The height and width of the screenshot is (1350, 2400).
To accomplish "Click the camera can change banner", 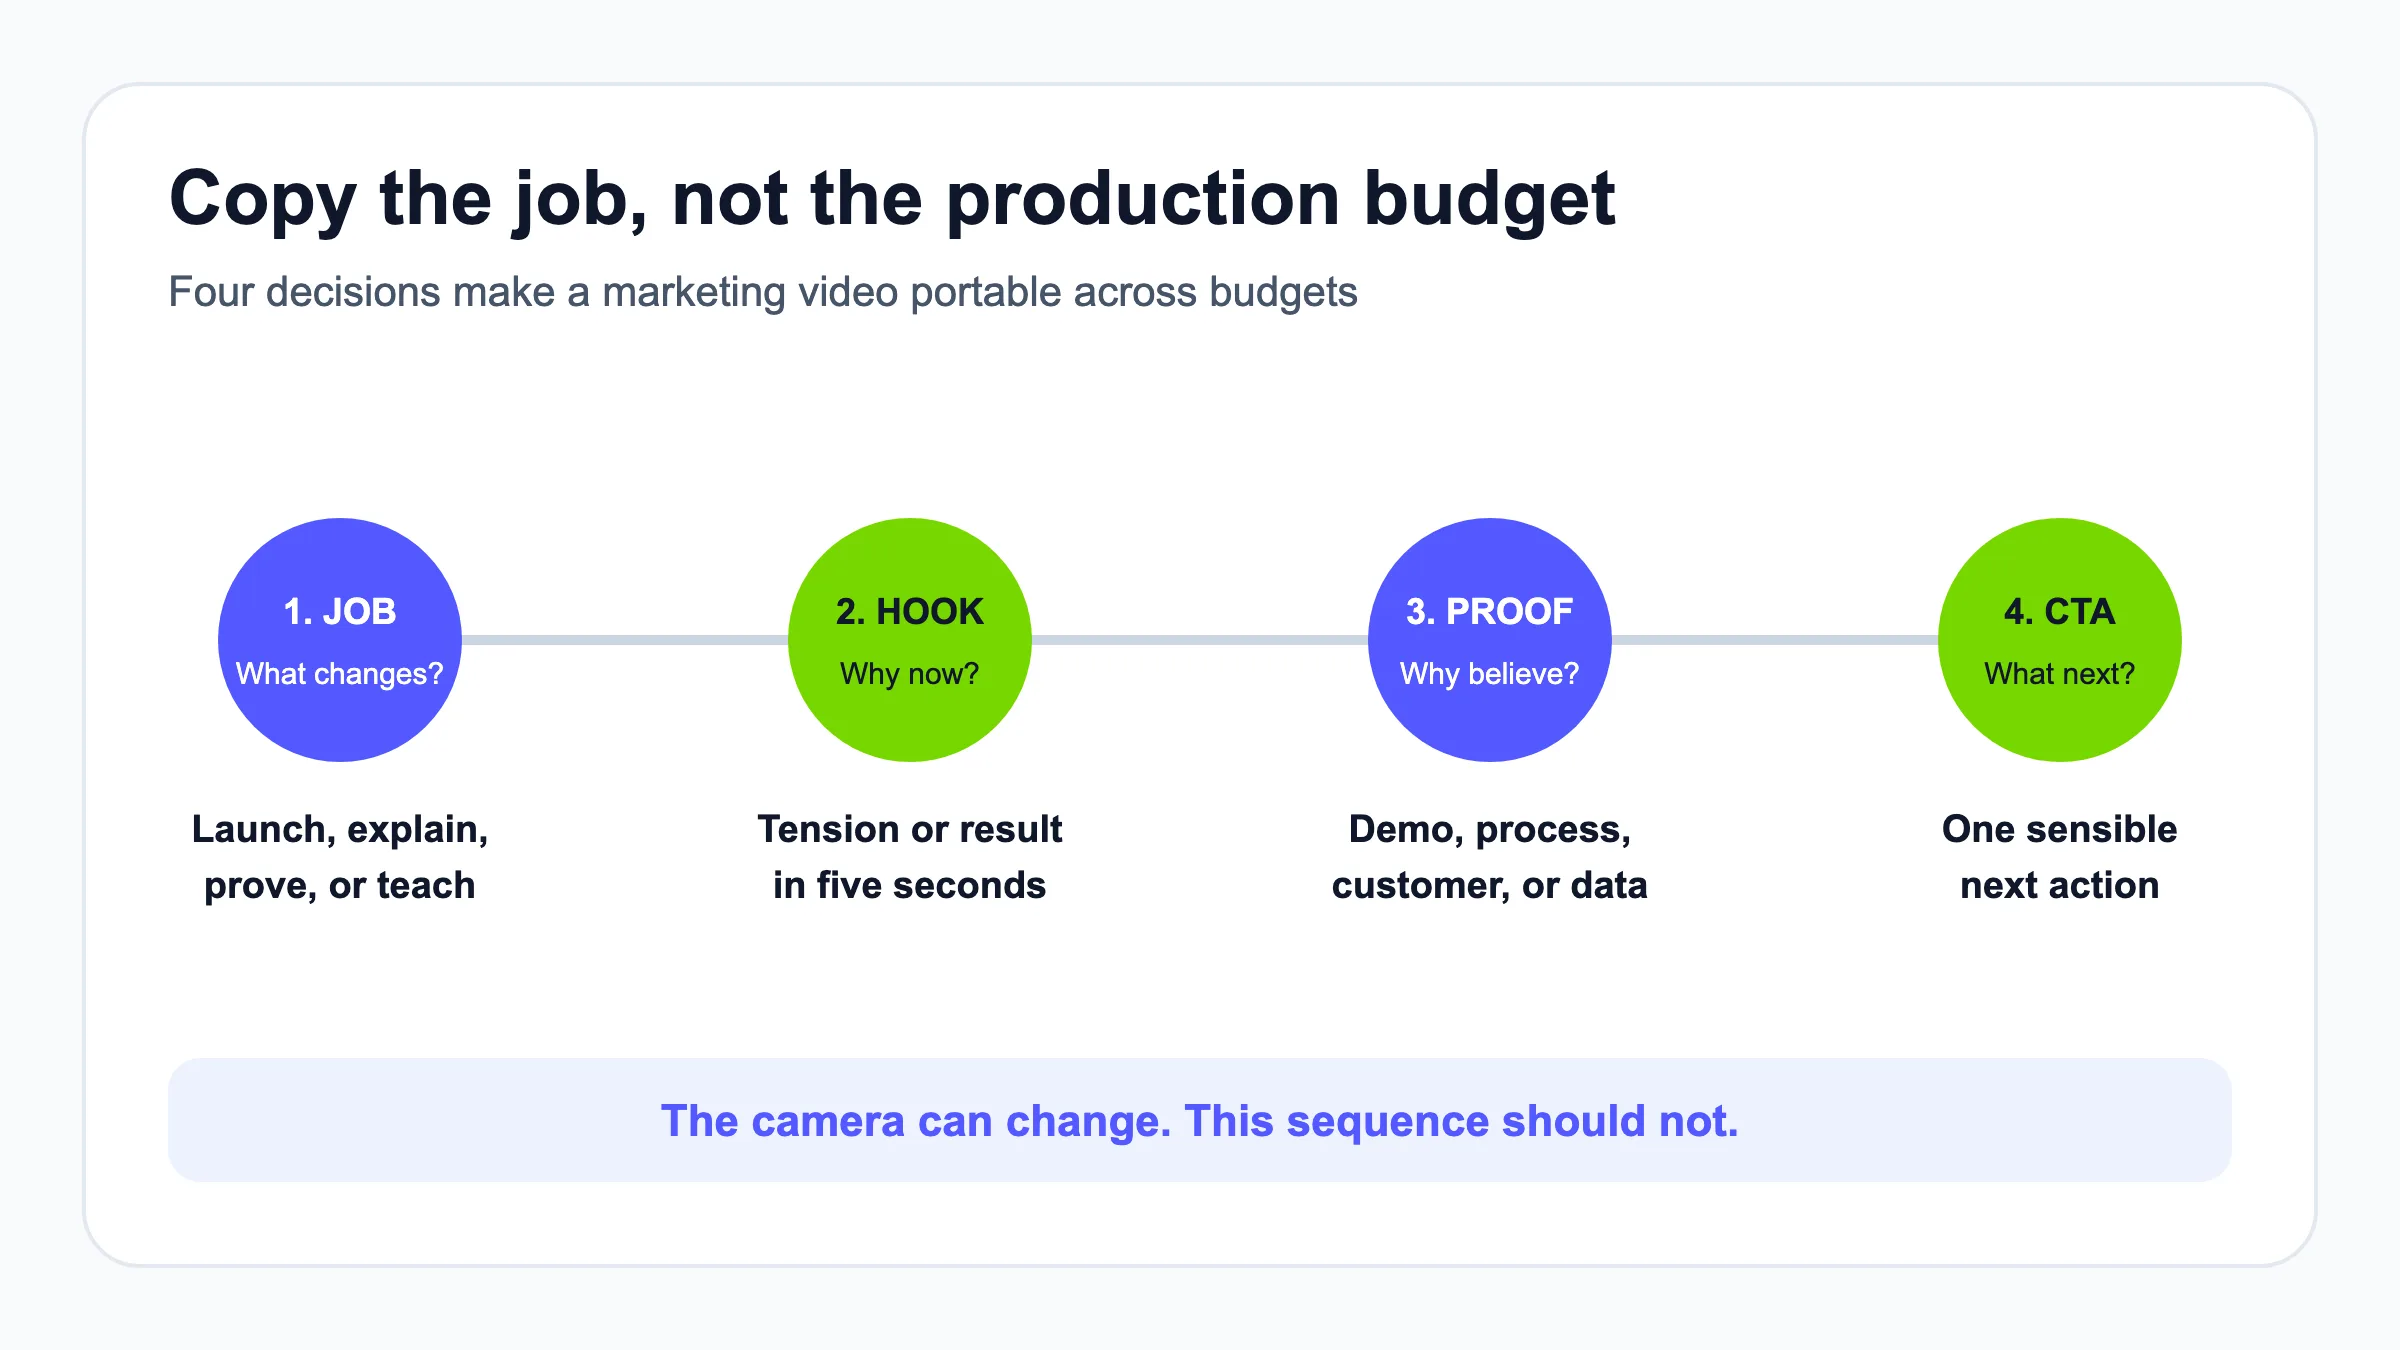I will click(x=1200, y=1120).
